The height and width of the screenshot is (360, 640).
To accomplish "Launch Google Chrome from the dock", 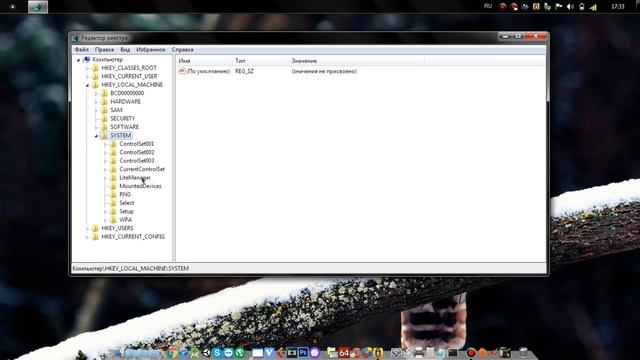I will [x=172, y=353].
